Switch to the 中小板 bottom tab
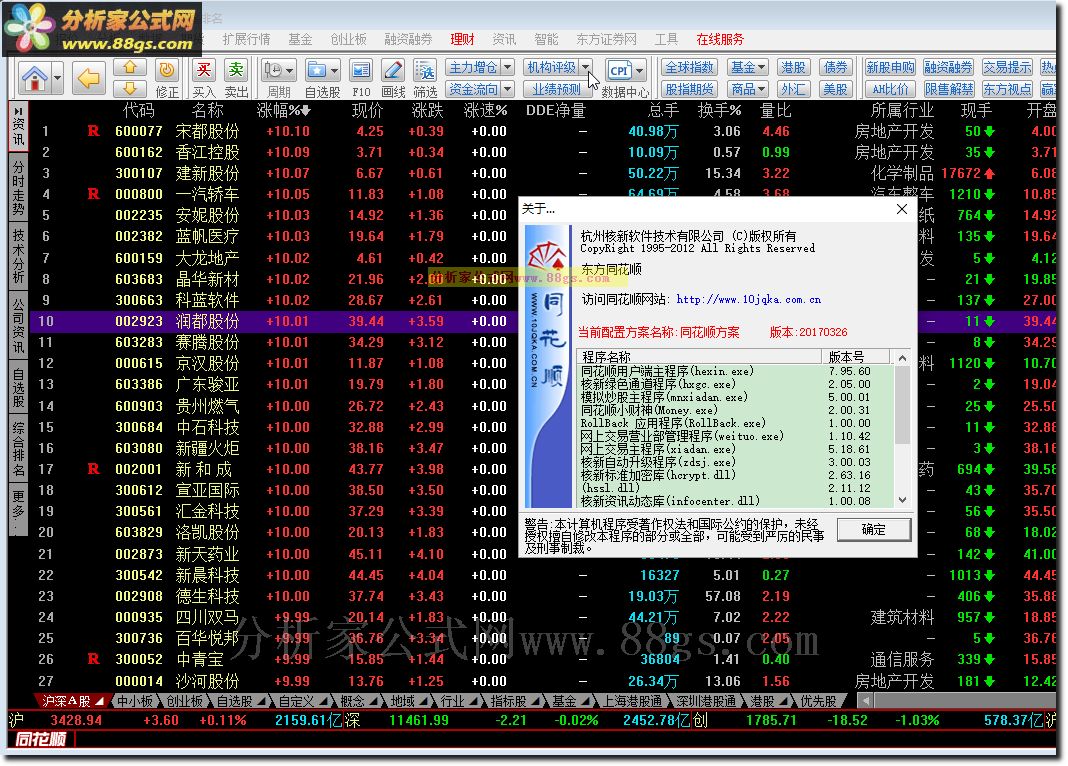Image resolution: width=1068 pixels, height=766 pixels. (134, 701)
